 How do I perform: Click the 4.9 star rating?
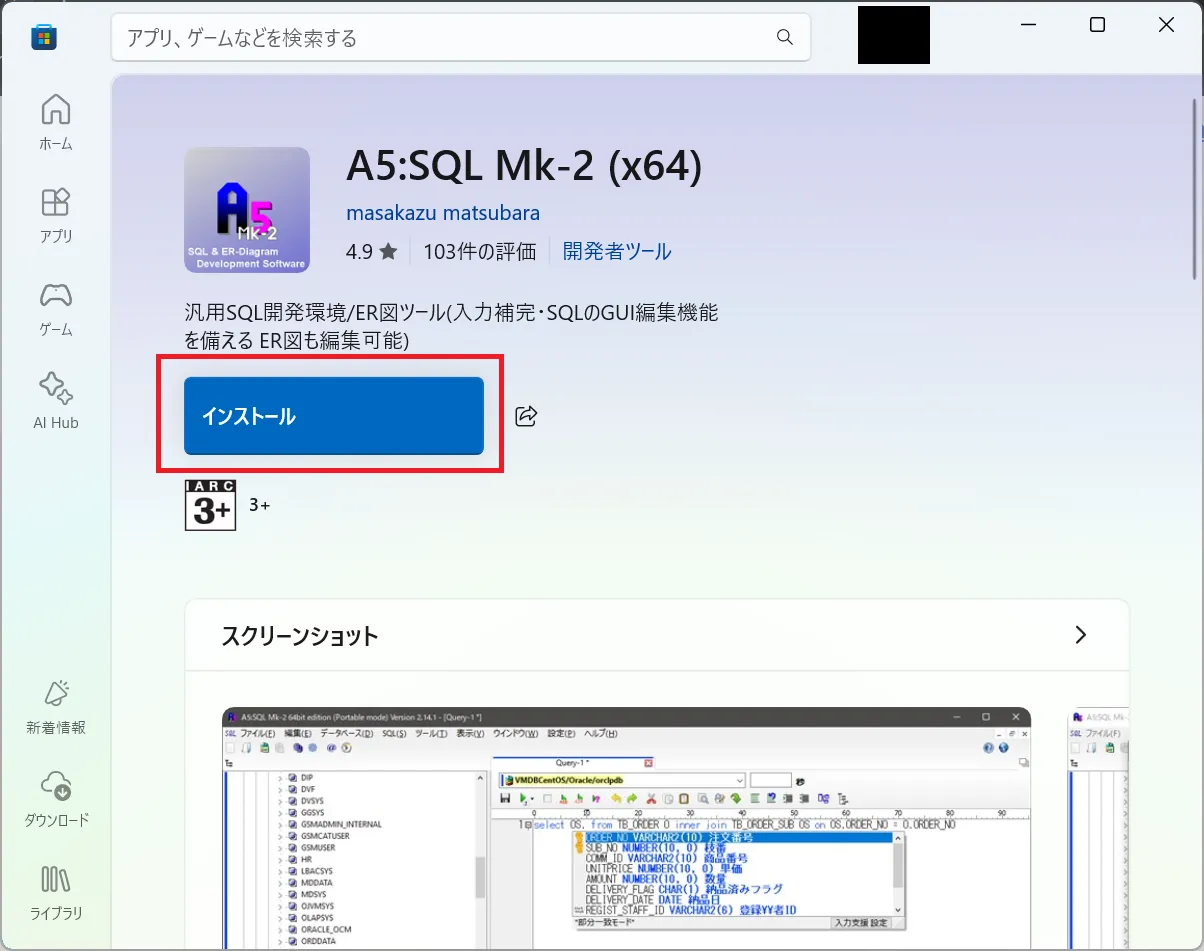pyautogui.click(x=372, y=251)
